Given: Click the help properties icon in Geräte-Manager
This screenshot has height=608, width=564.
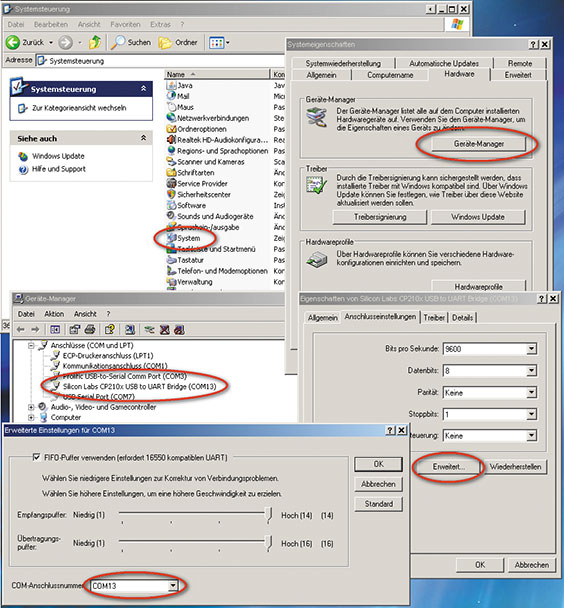Looking at the screenshot, I should pos(110,330).
